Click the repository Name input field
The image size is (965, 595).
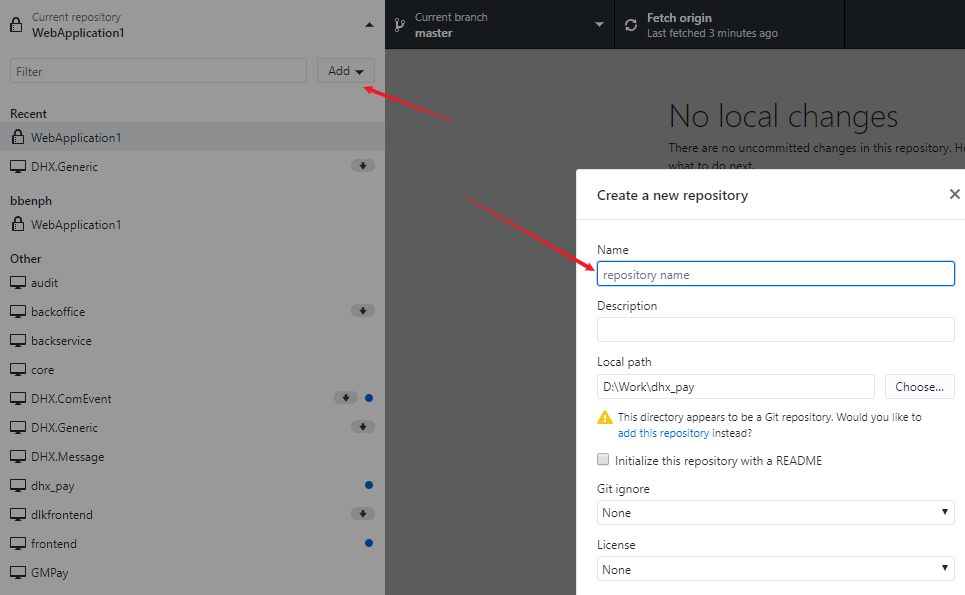tap(775, 274)
